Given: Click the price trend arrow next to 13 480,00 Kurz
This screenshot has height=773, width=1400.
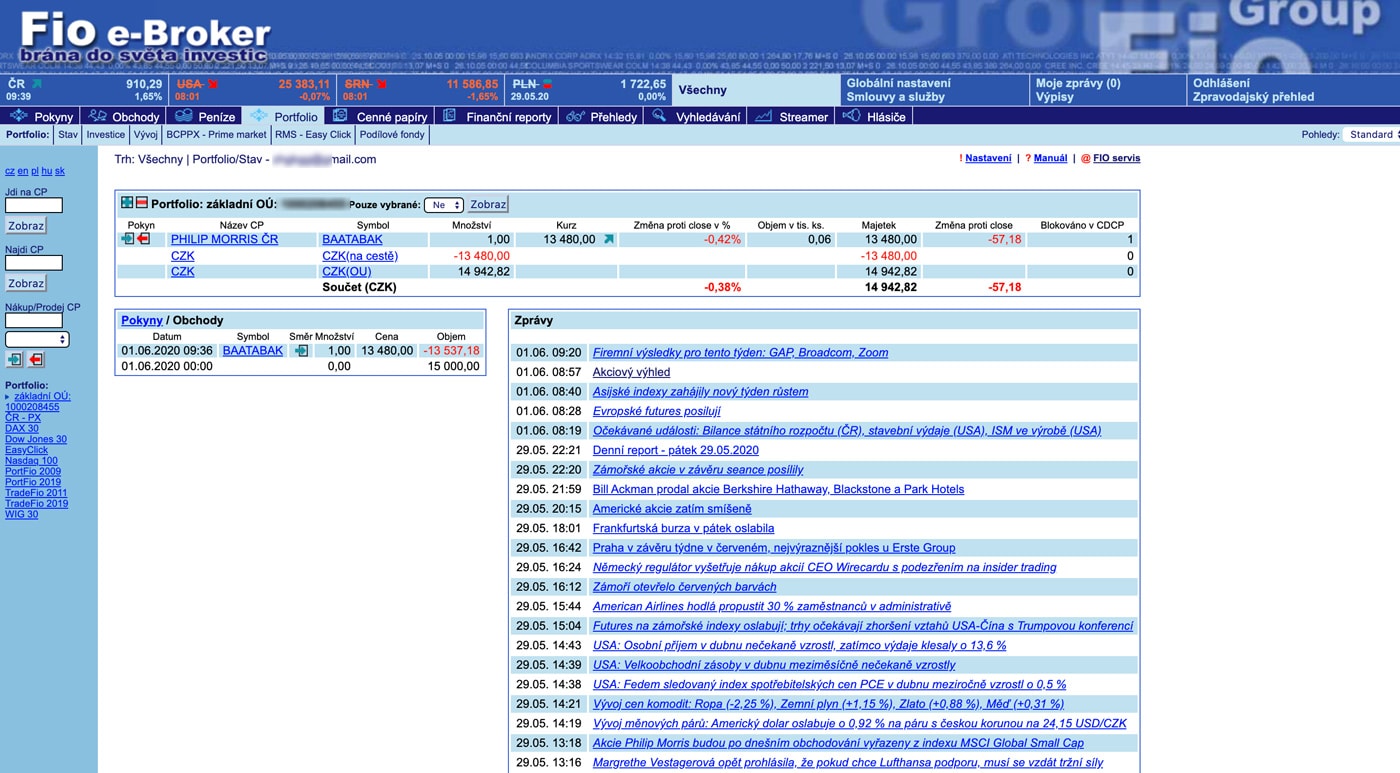Looking at the screenshot, I should [608, 240].
